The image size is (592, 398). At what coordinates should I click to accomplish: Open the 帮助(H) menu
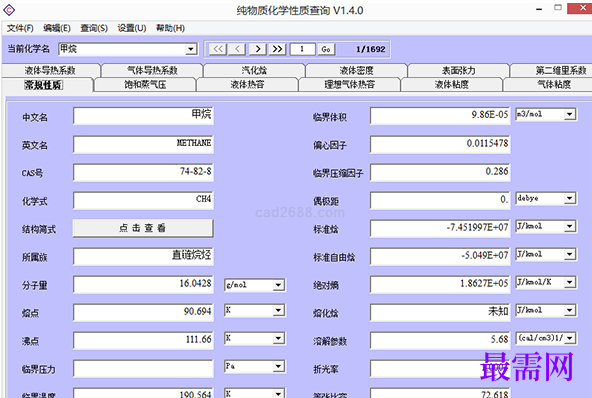[170, 28]
